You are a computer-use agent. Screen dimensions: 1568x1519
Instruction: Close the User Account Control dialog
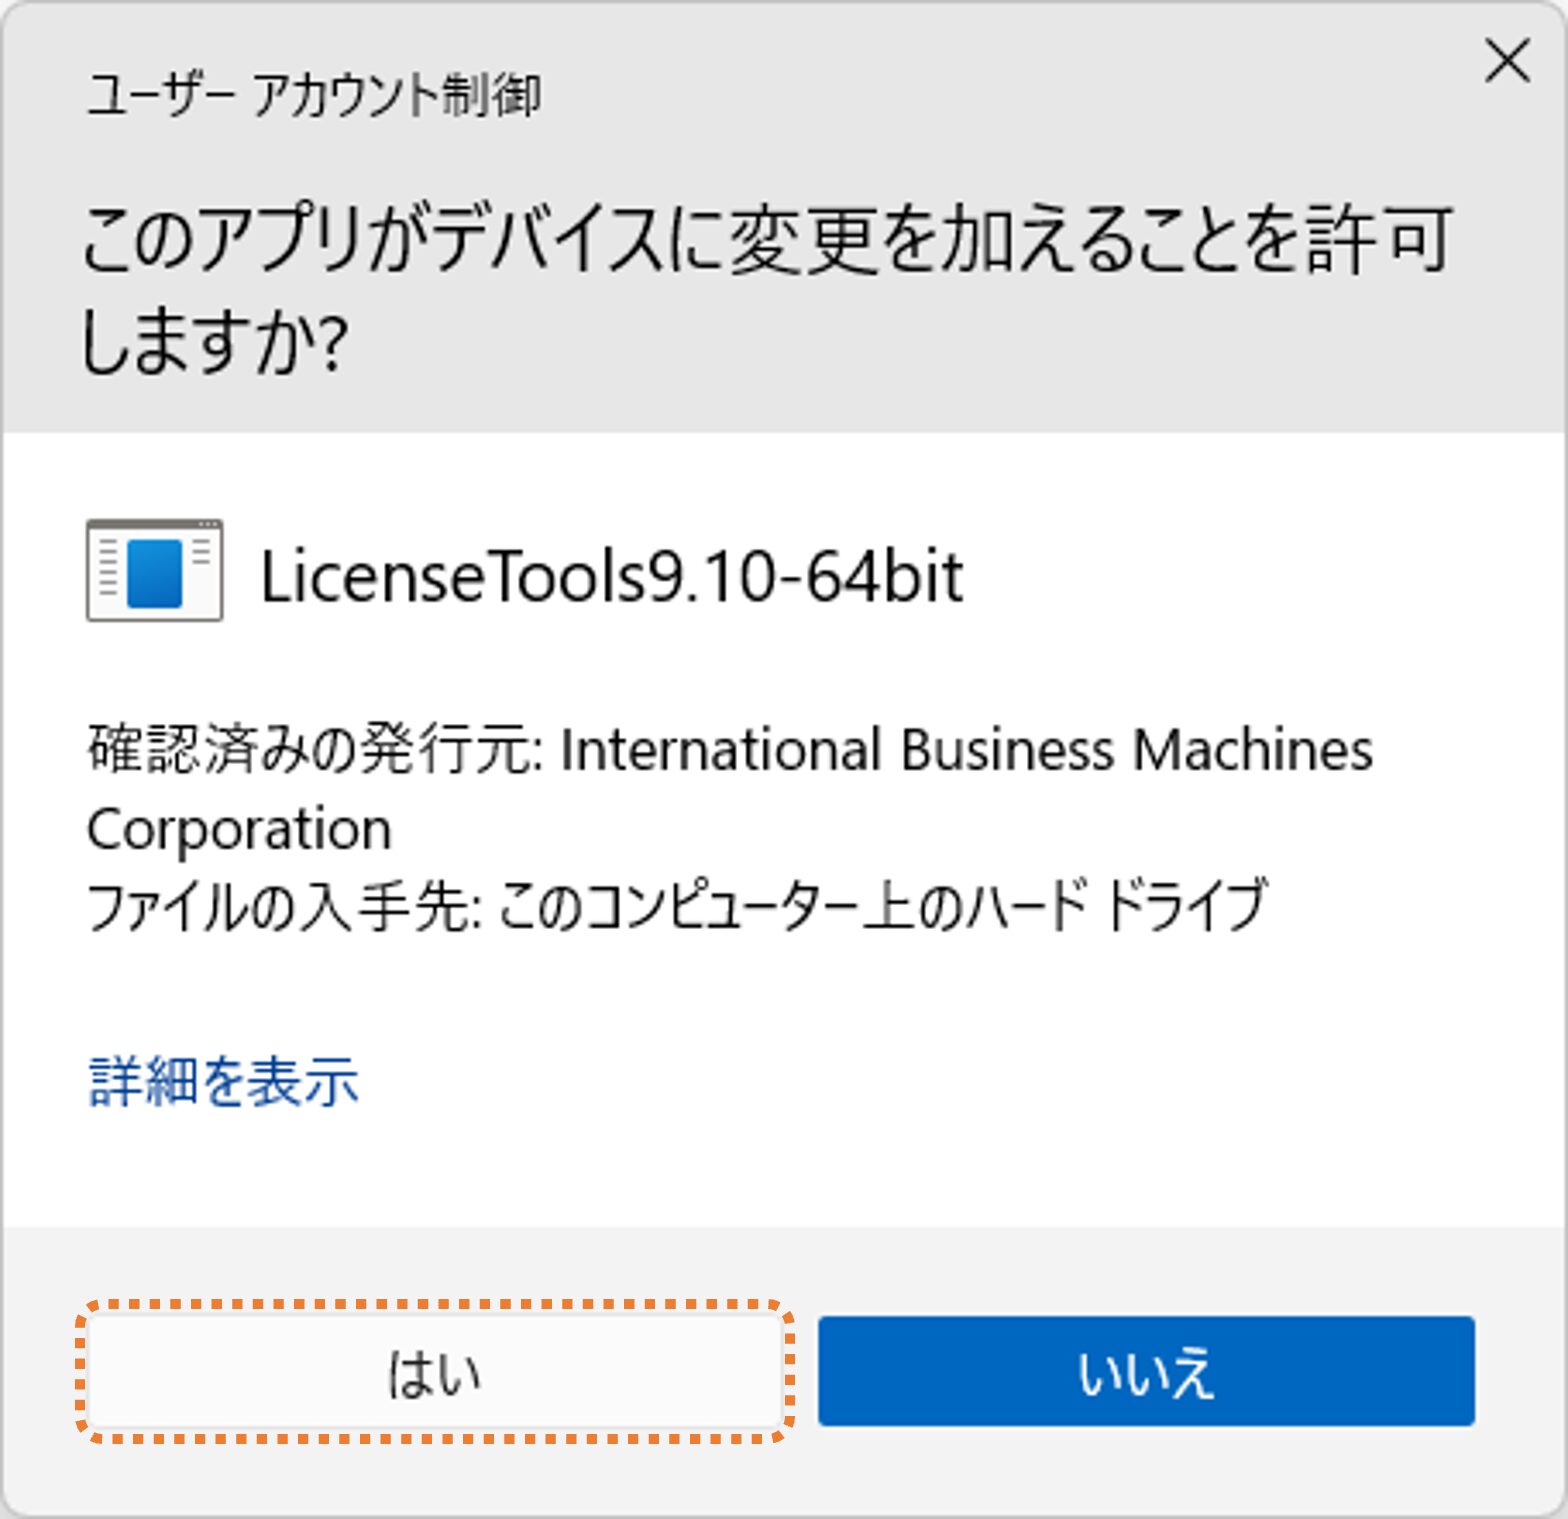pos(1507,61)
